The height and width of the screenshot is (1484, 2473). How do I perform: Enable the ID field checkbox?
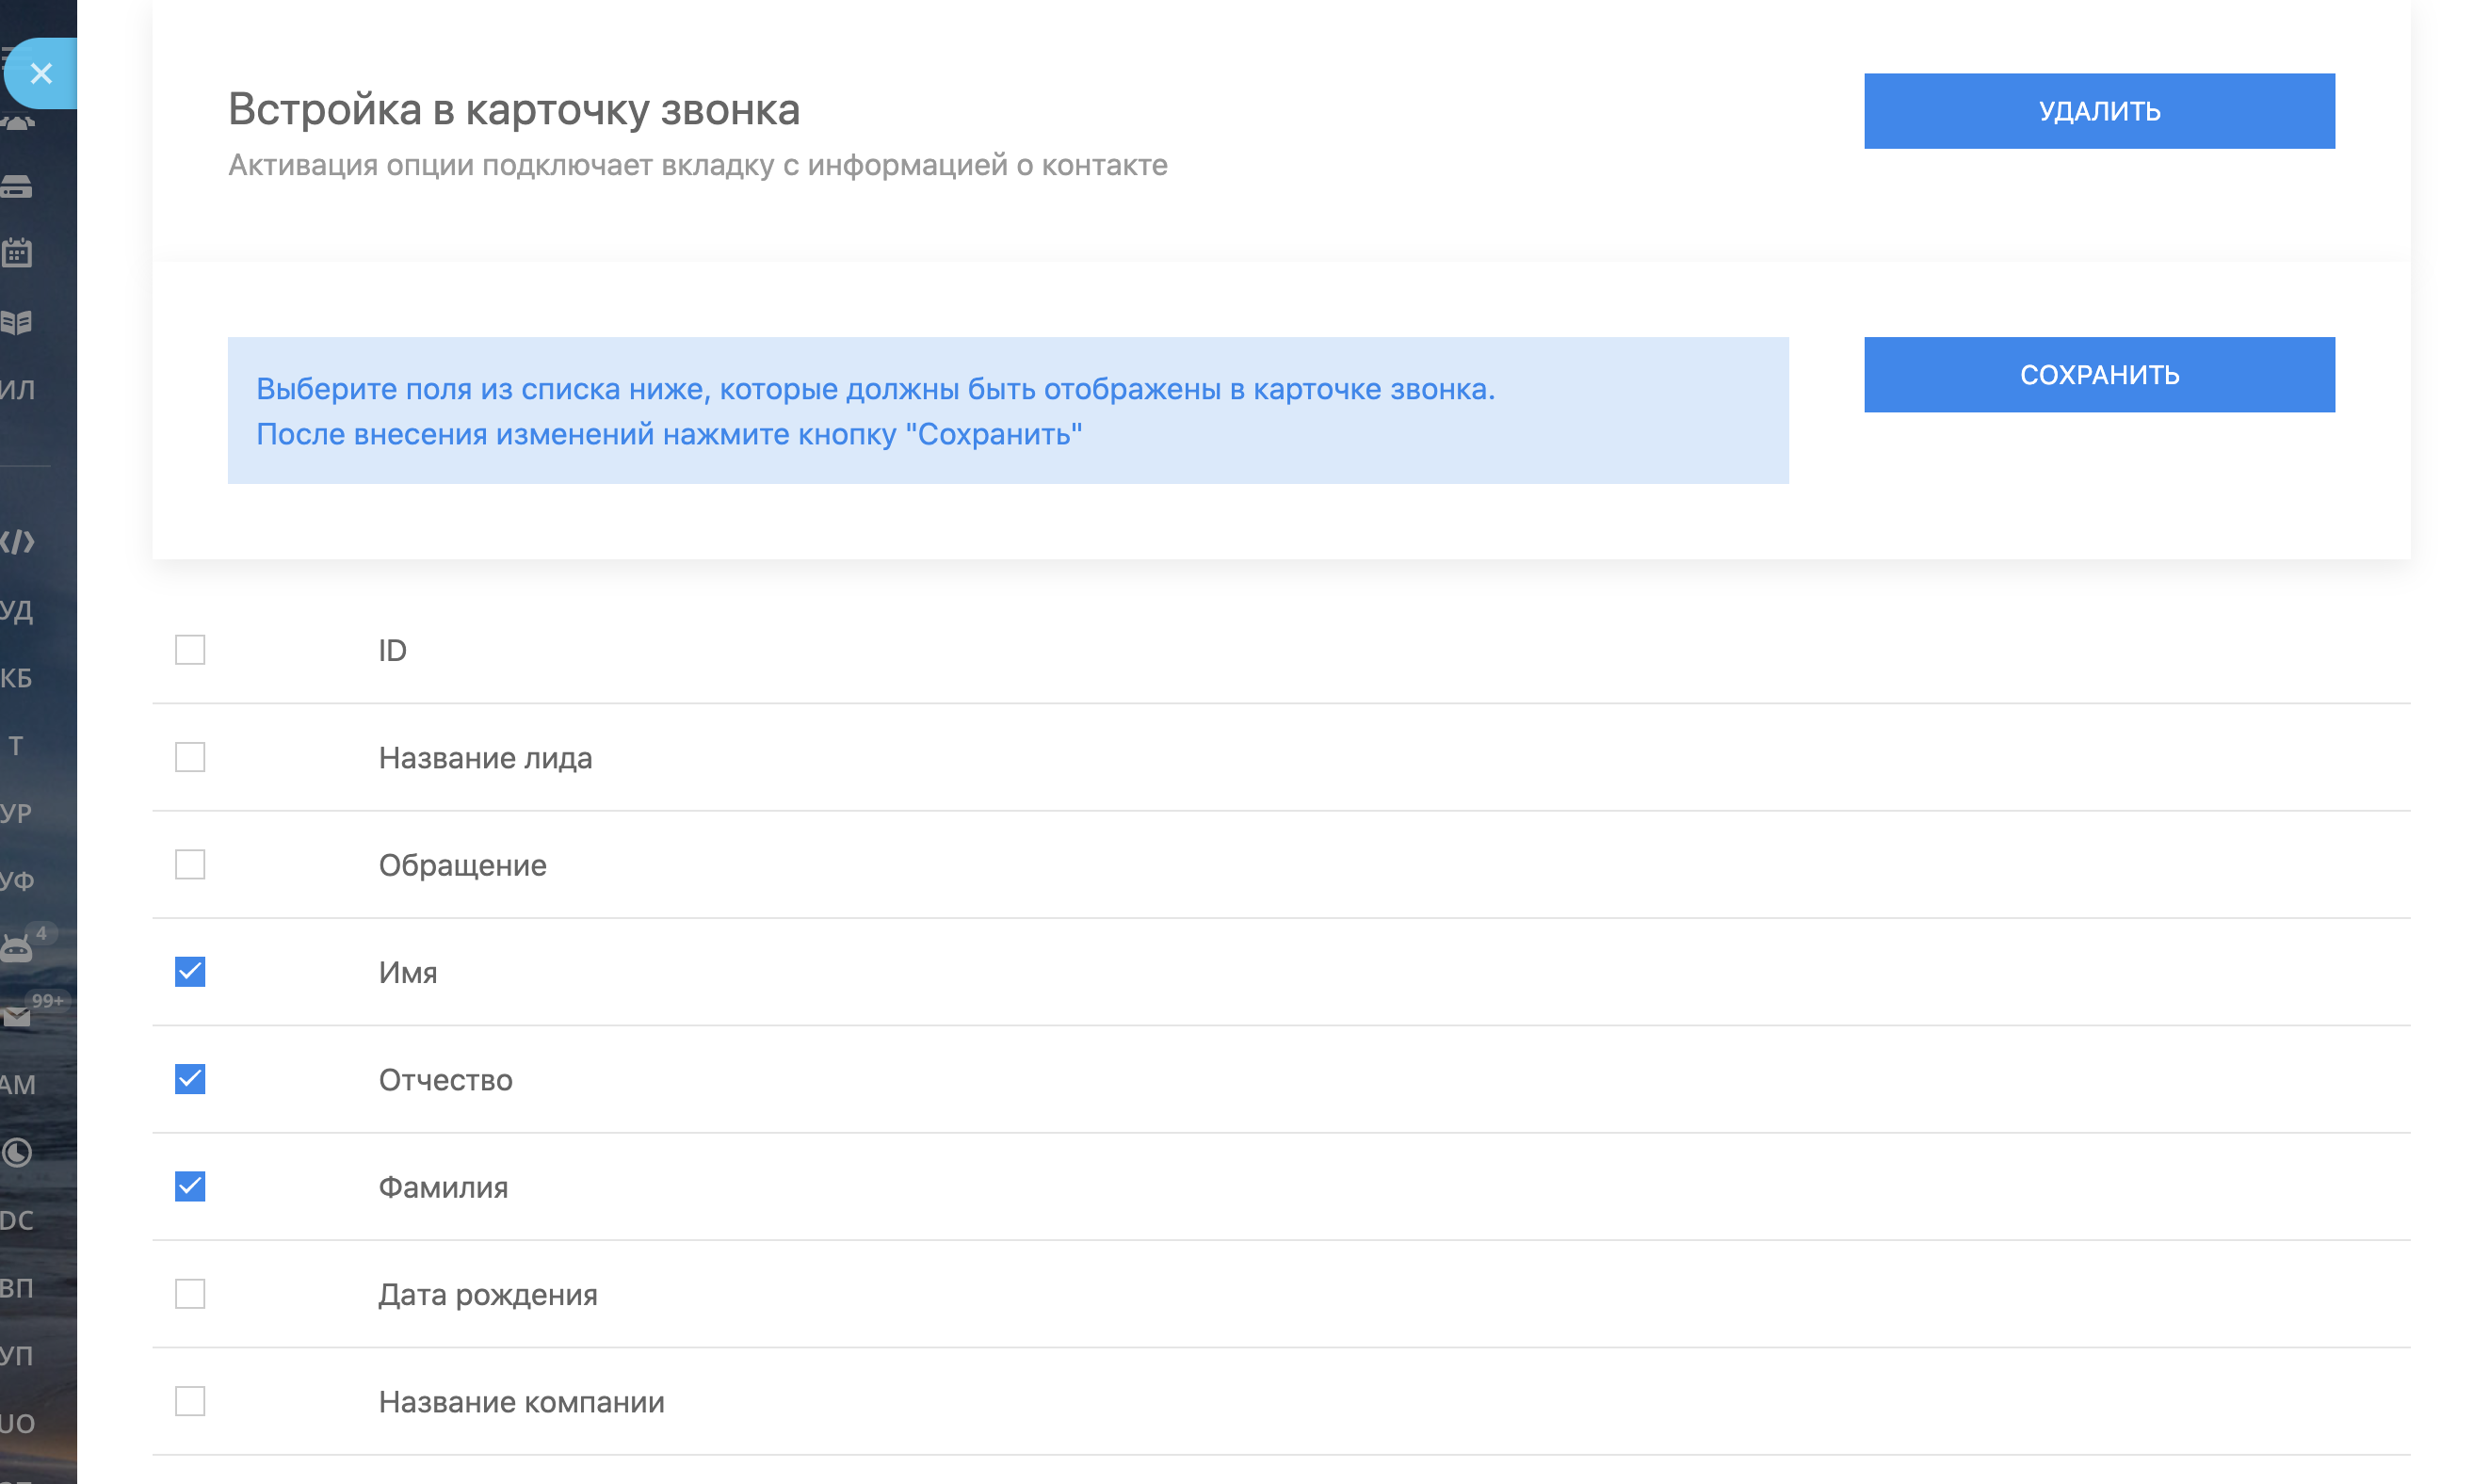(x=190, y=650)
